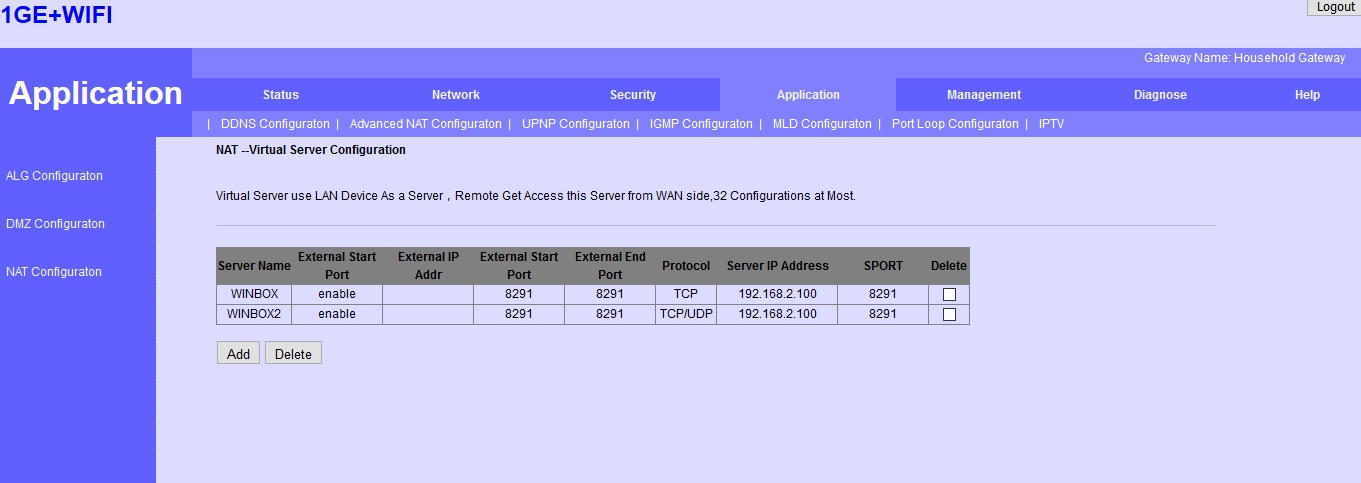Viewport: 1361px width, 483px height.
Task: Open DMZ Configuration in sidebar
Action: tap(55, 224)
